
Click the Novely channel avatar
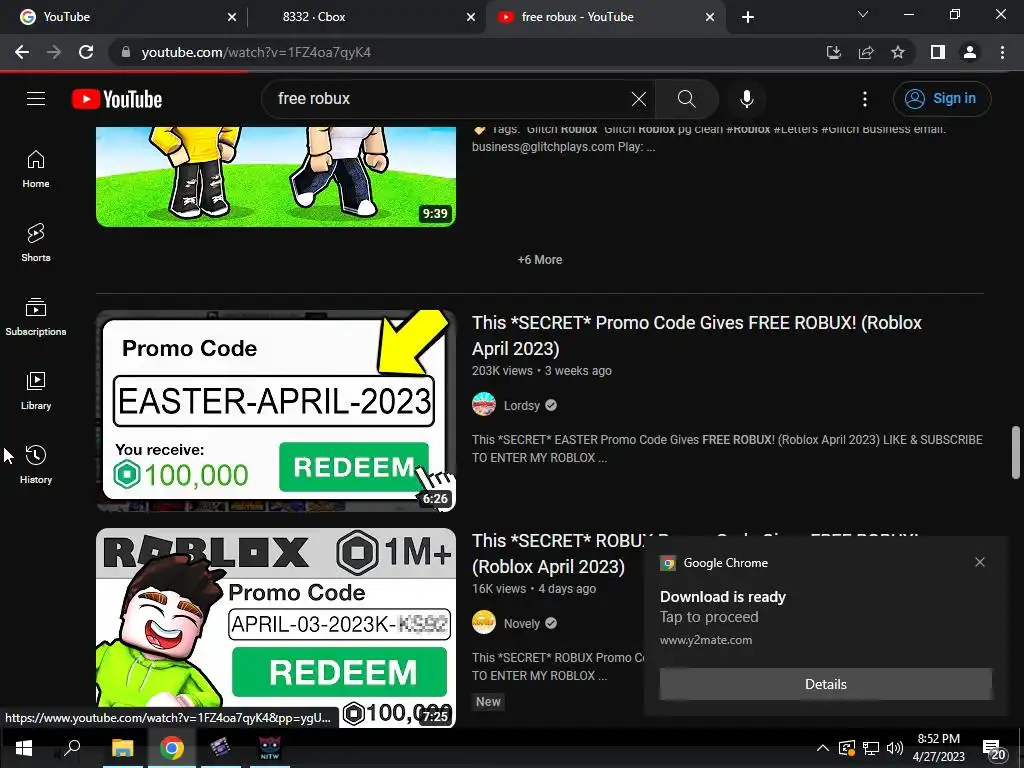[484, 622]
